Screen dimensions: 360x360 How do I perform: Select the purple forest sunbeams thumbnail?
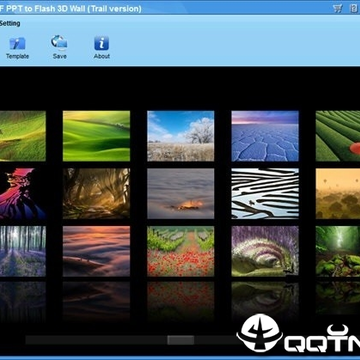pyautogui.click(x=23, y=251)
